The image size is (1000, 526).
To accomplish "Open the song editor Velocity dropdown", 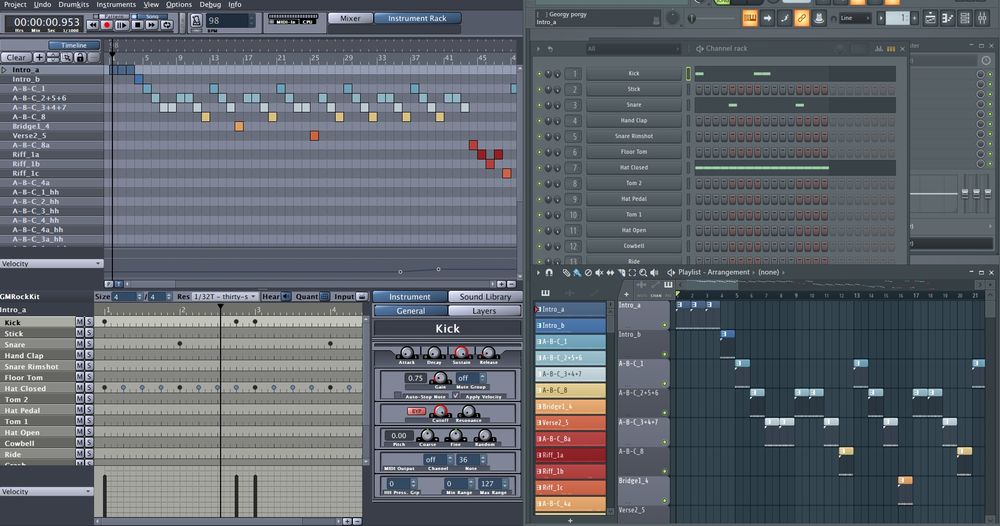I will [x=52, y=263].
